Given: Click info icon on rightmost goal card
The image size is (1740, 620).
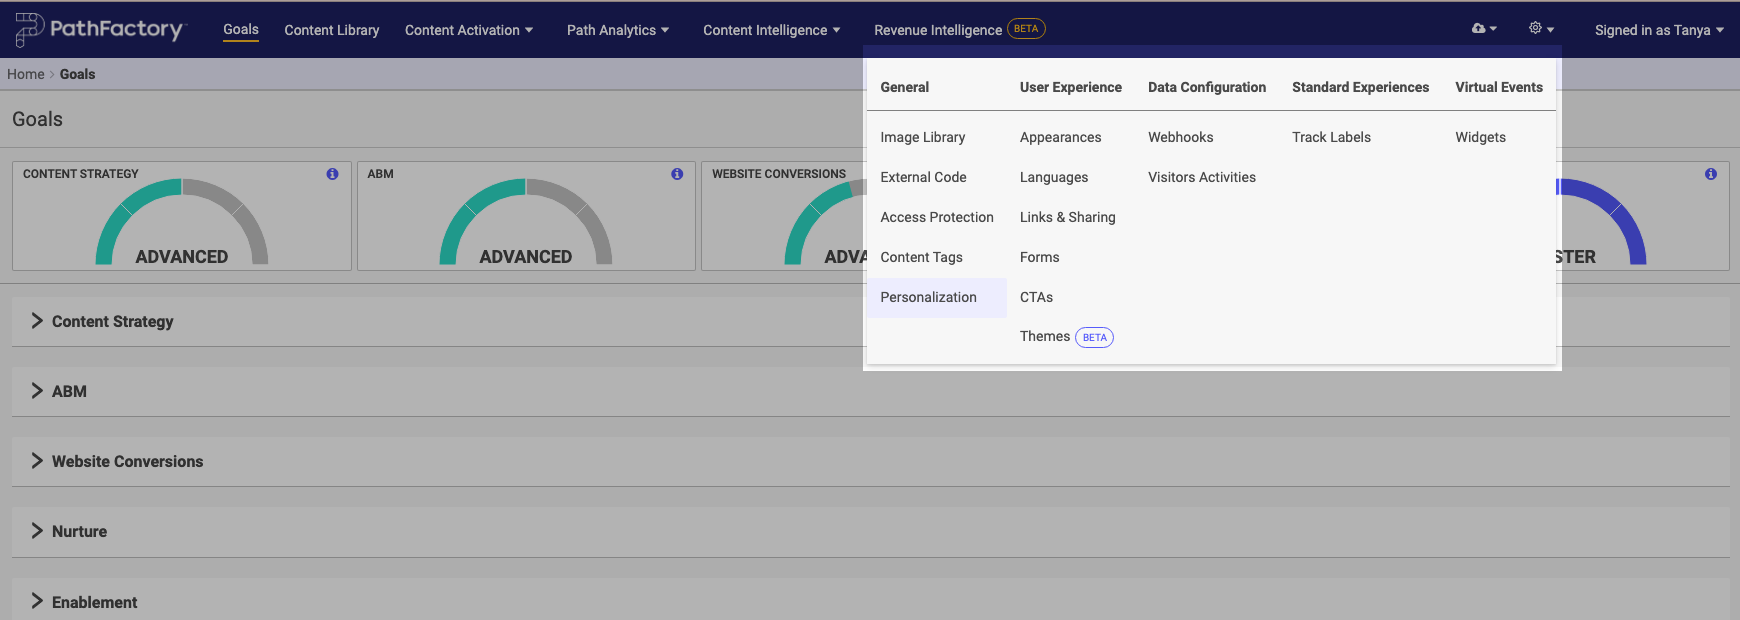Looking at the screenshot, I should (x=1711, y=174).
